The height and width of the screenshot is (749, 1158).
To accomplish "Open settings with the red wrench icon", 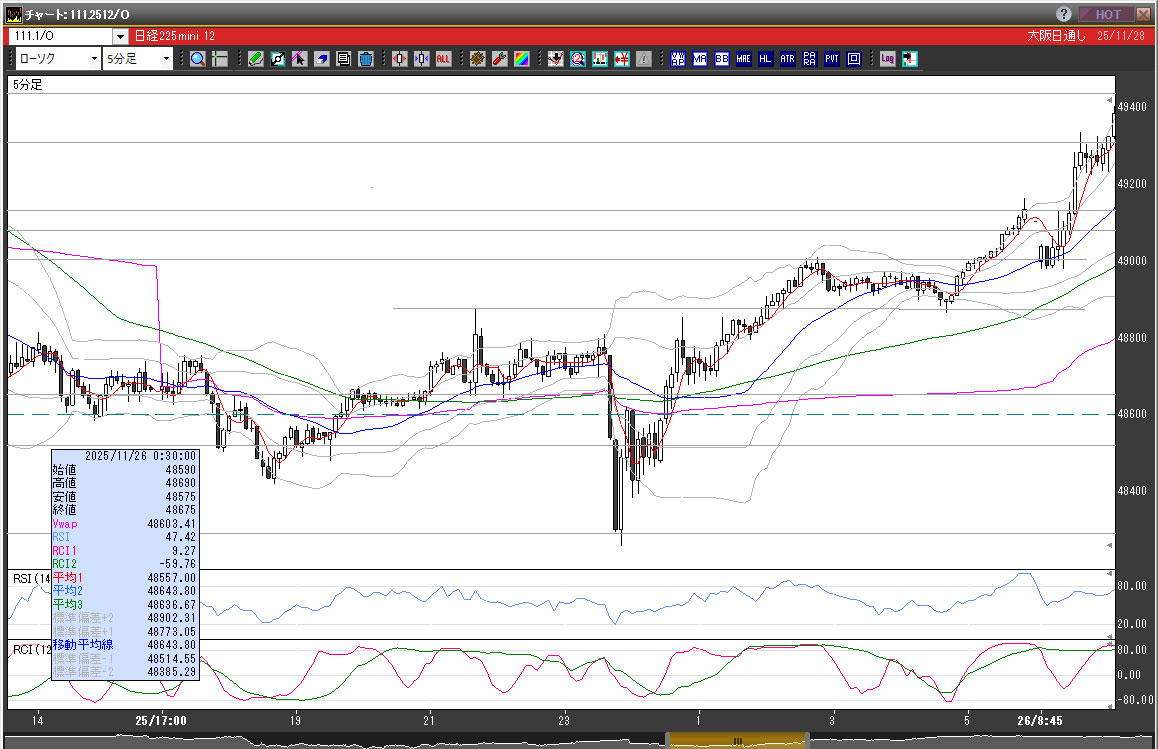I will (499, 59).
